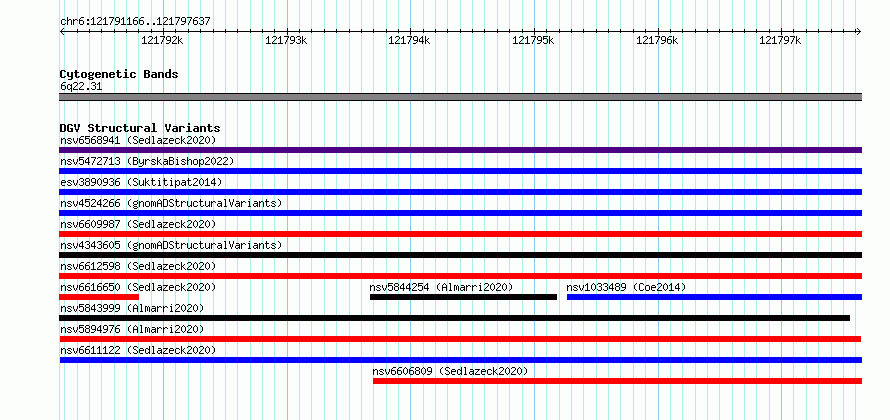
Task: Select the short red nsv6616650 bar
Action: coord(99,297)
